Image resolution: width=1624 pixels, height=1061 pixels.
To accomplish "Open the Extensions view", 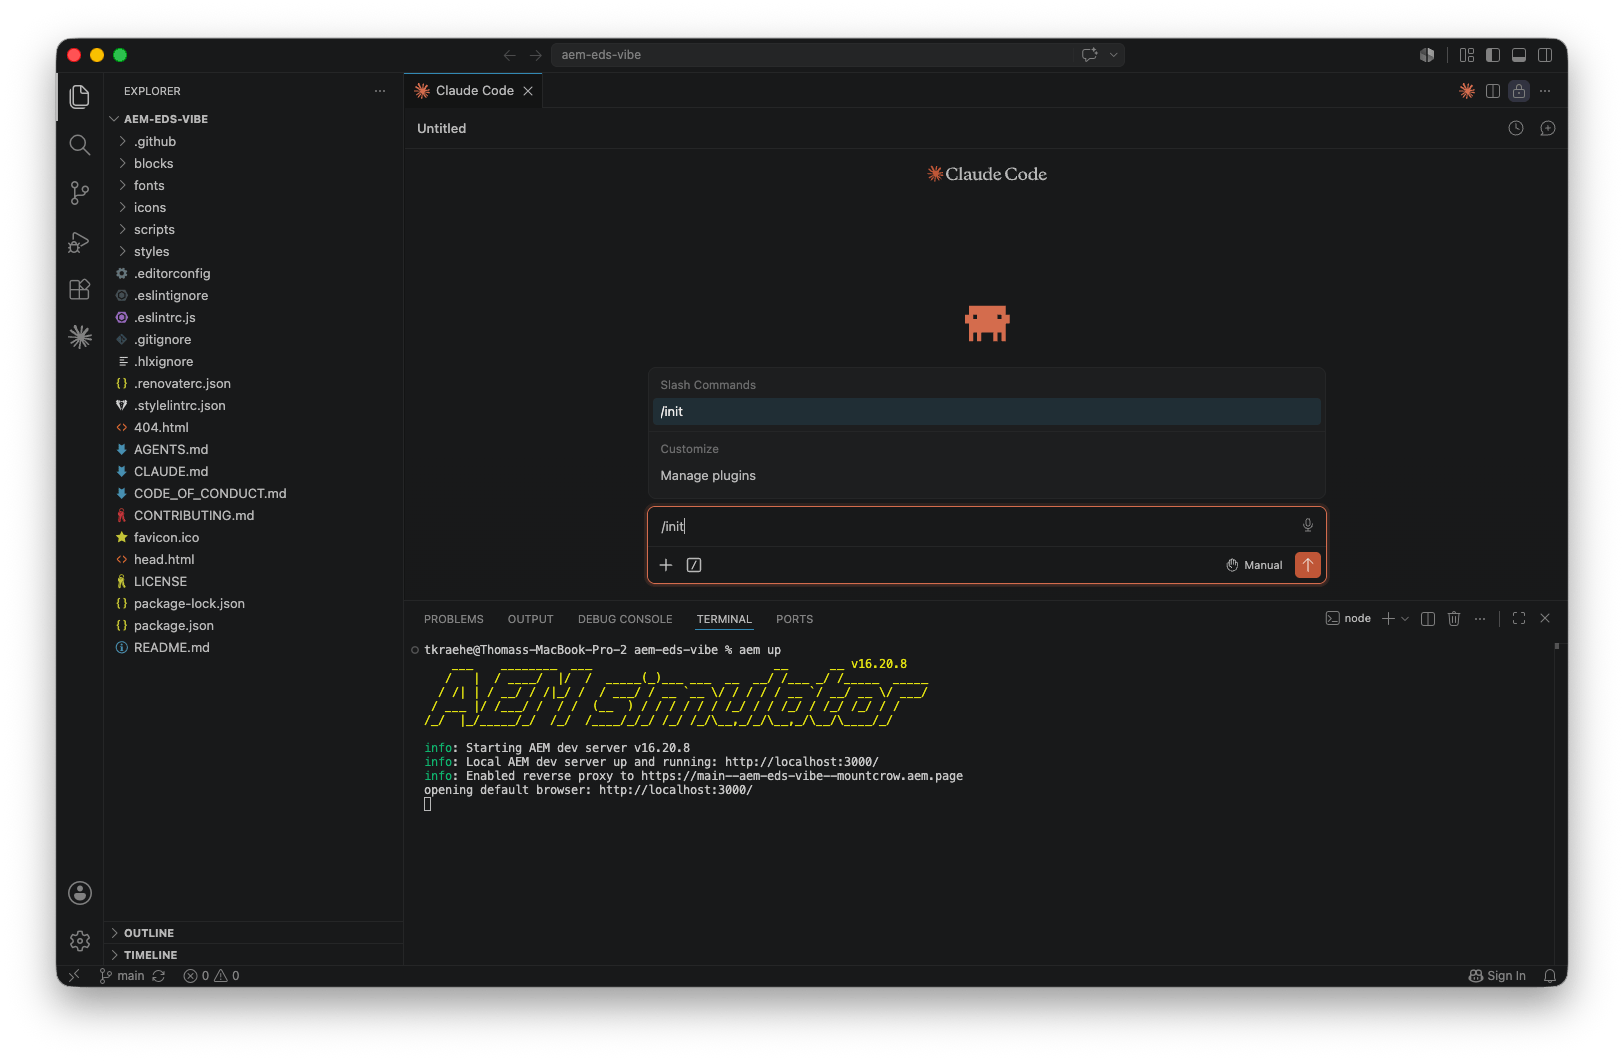I will (x=80, y=290).
